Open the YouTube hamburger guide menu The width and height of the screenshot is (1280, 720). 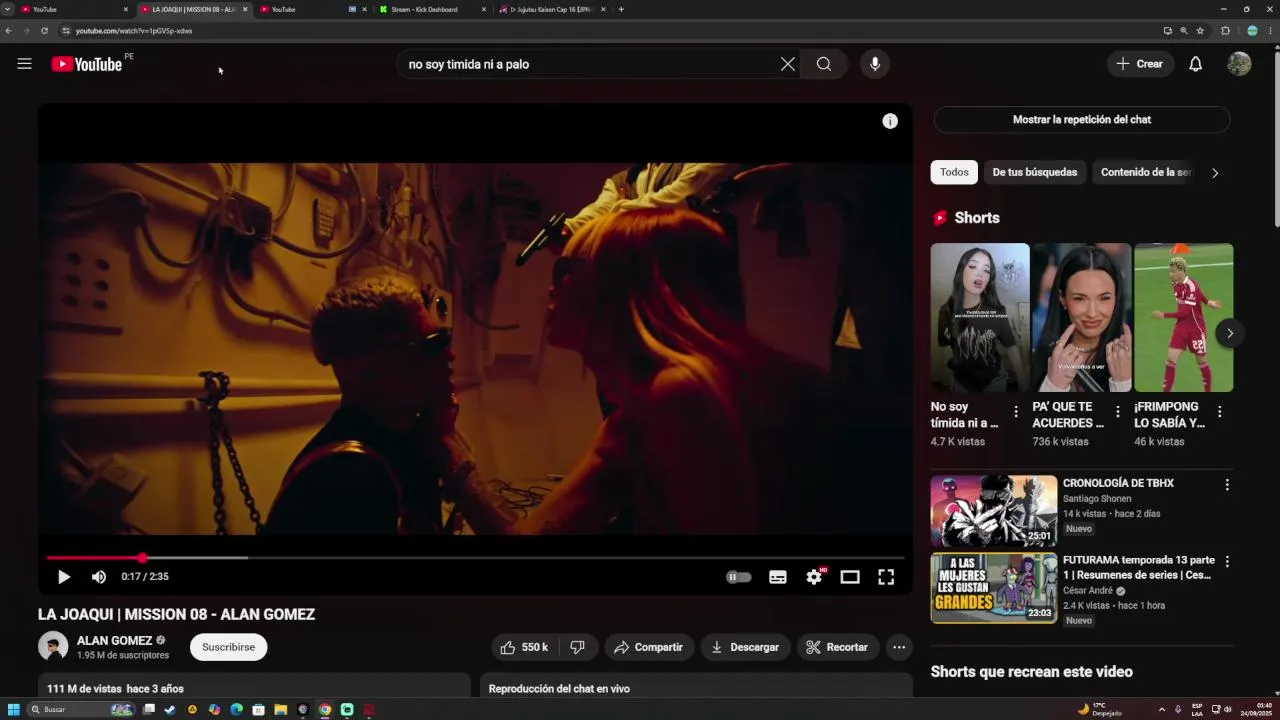(x=24, y=64)
